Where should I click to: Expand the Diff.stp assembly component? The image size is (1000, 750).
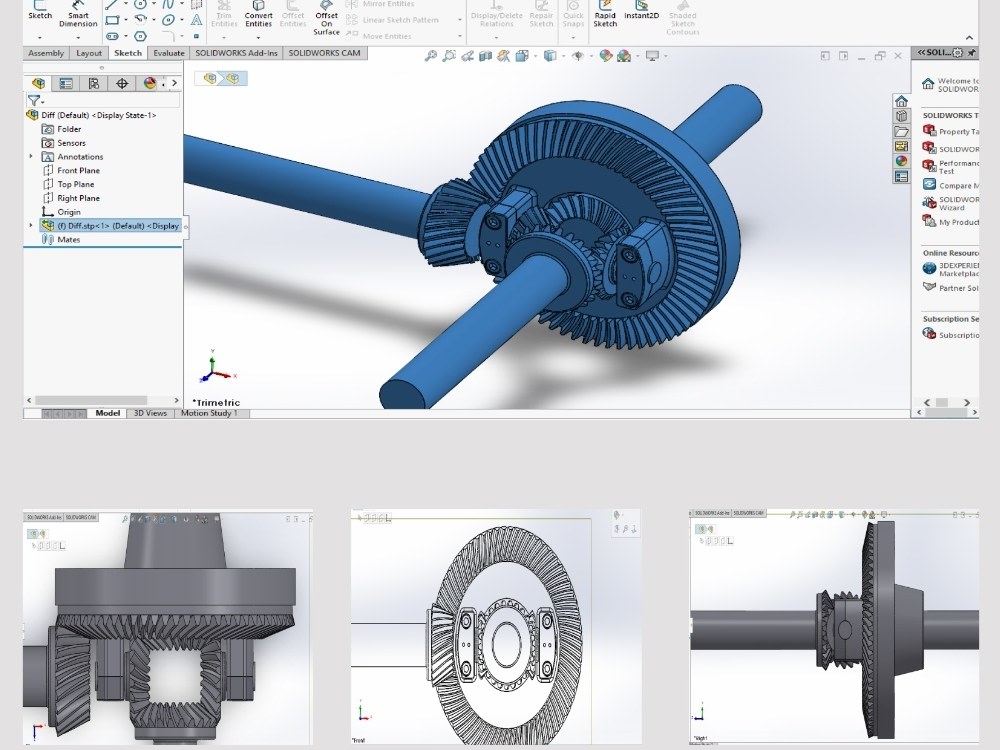click(x=30, y=225)
